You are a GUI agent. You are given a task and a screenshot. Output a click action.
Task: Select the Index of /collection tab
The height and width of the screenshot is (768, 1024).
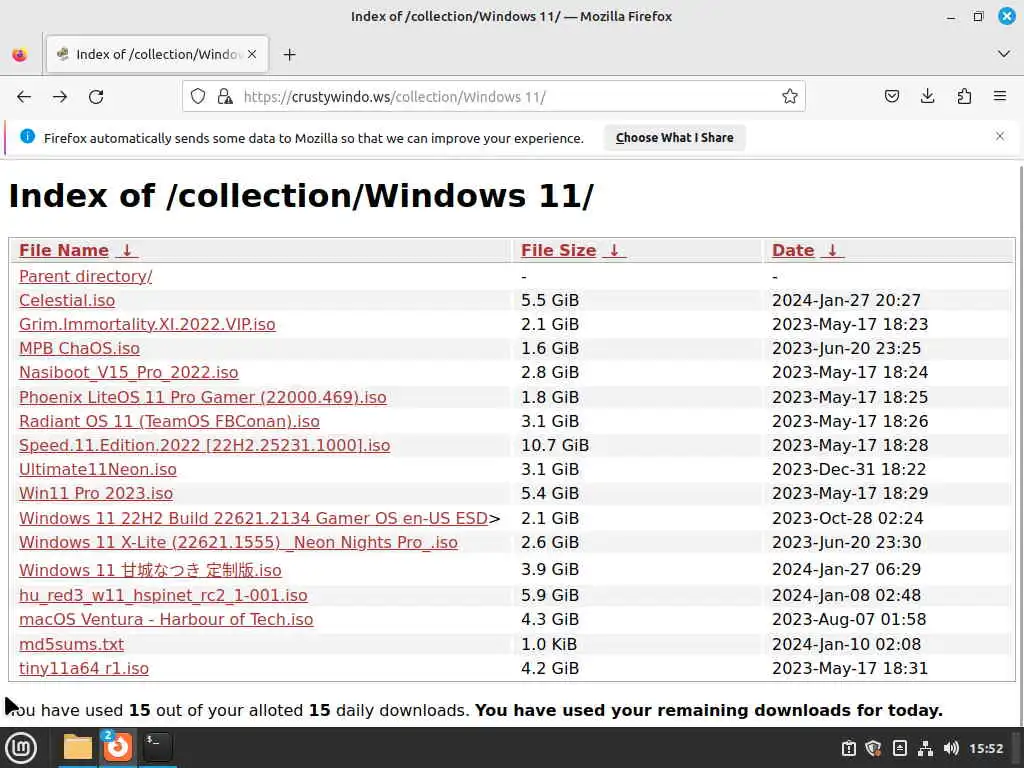(157, 54)
